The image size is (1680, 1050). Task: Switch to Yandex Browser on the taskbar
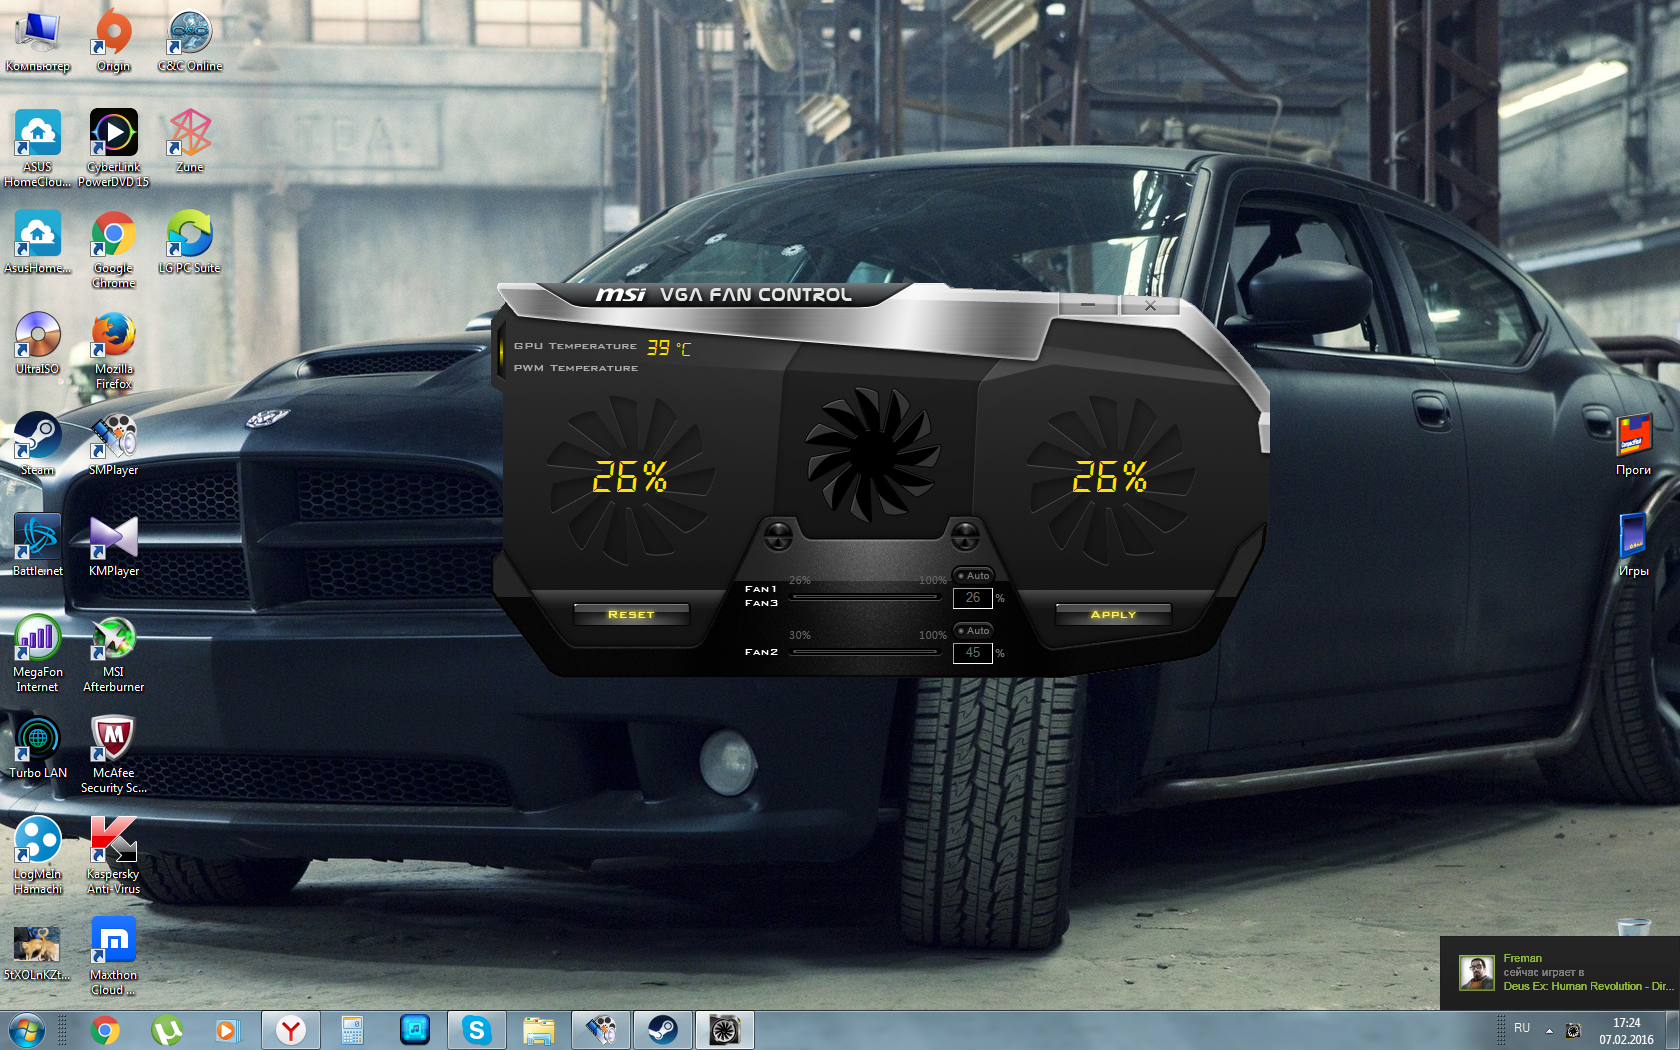pyautogui.click(x=290, y=1030)
